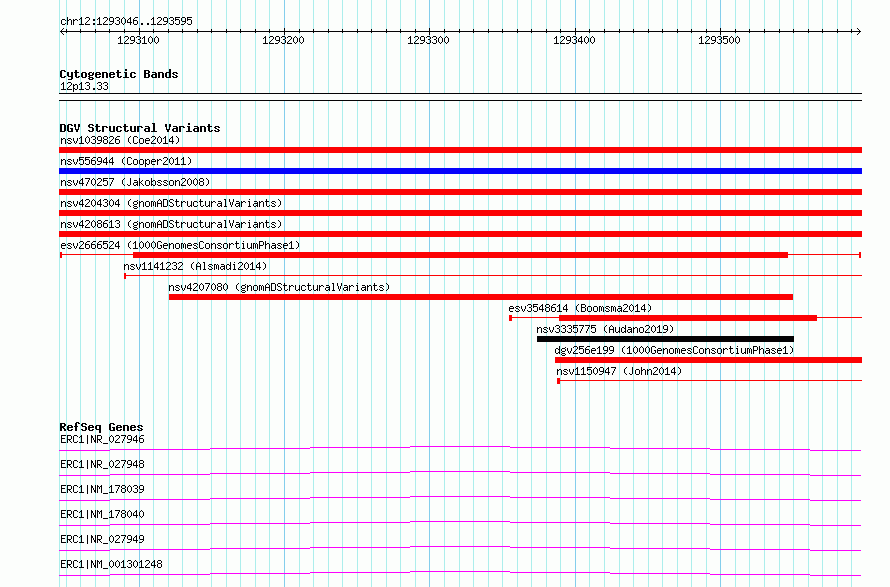Open the dgv256e199 1000Genomes variant bar

tap(708, 360)
